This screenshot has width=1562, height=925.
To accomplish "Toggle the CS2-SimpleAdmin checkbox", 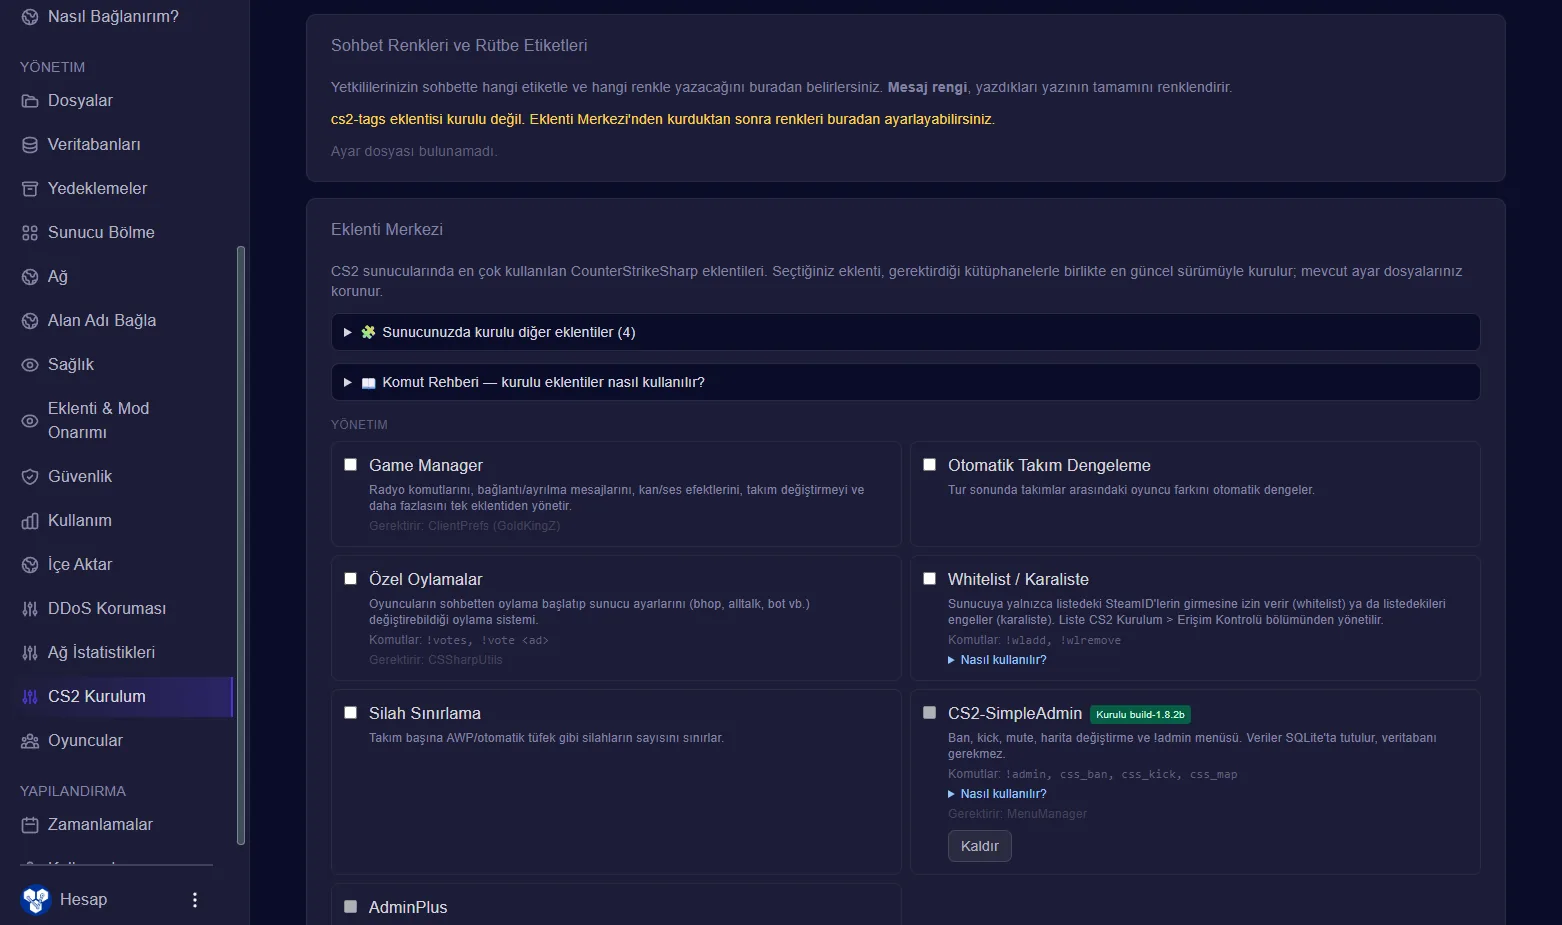I will pos(929,713).
